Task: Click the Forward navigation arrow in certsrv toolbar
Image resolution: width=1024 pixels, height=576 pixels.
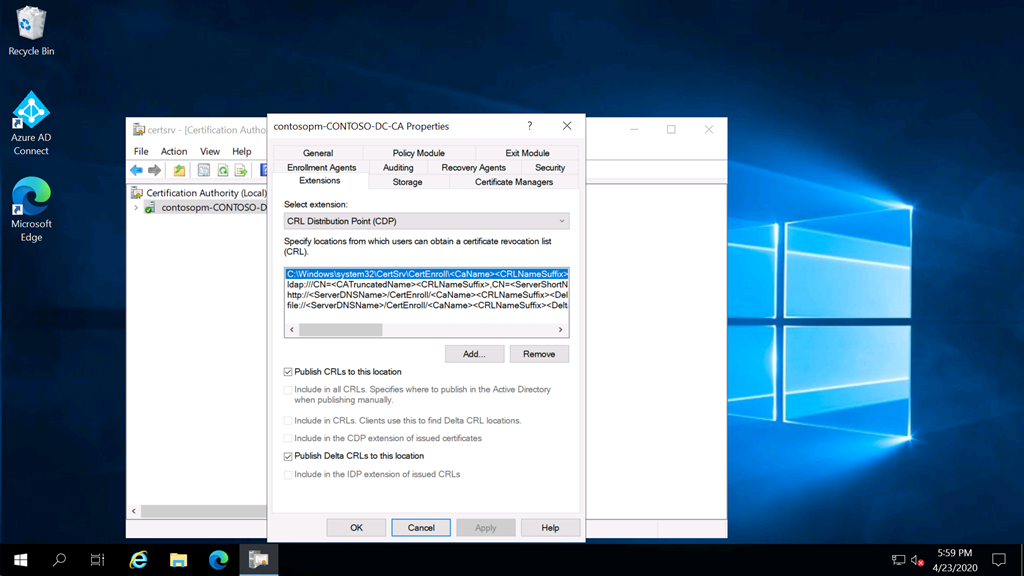Action: pyautogui.click(x=154, y=170)
